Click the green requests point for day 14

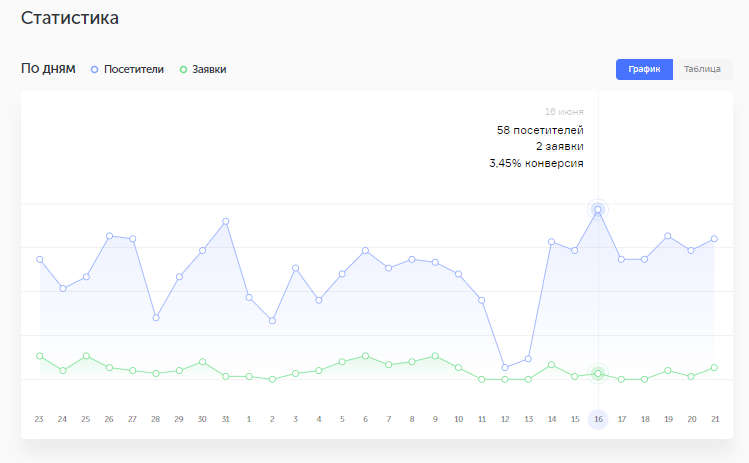[x=551, y=365]
